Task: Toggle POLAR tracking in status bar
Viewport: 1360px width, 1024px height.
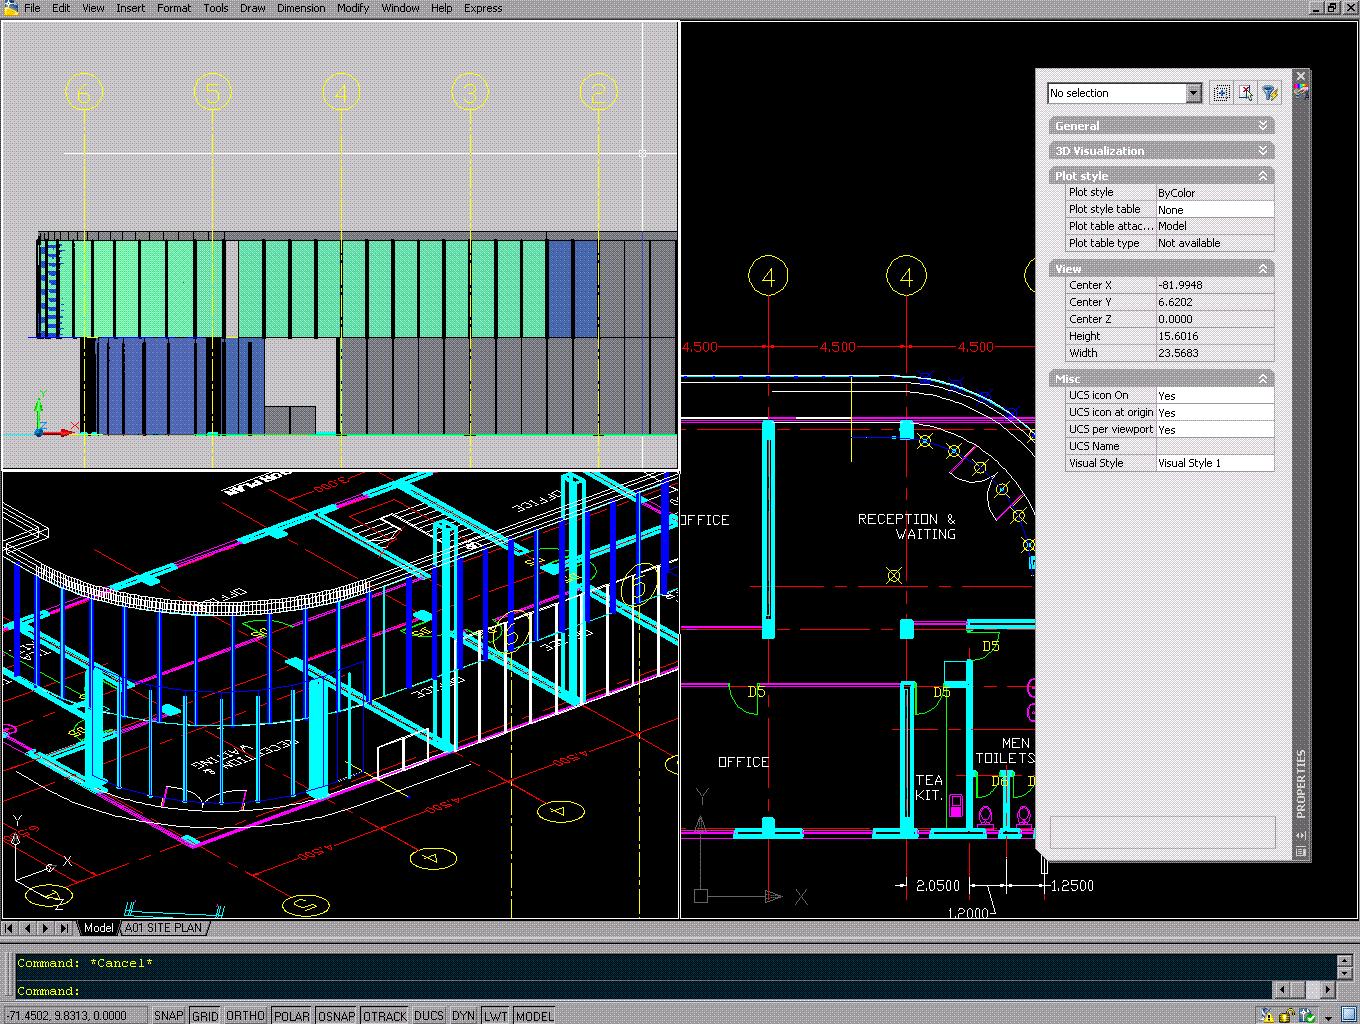Action: pyautogui.click(x=292, y=1015)
